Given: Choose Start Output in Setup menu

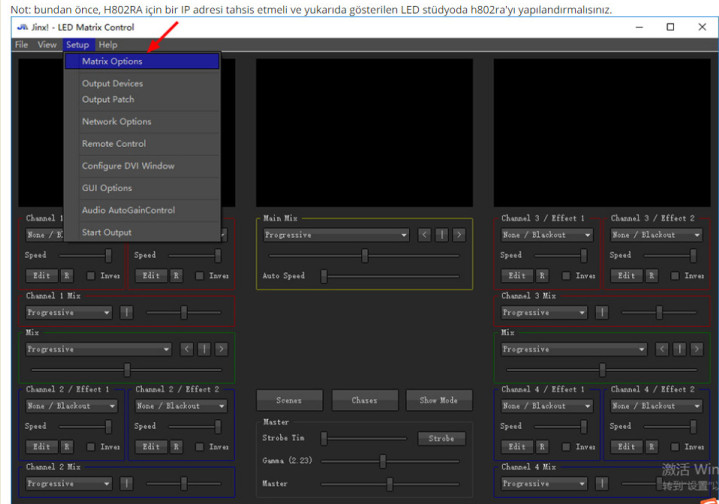Looking at the screenshot, I should click(106, 232).
